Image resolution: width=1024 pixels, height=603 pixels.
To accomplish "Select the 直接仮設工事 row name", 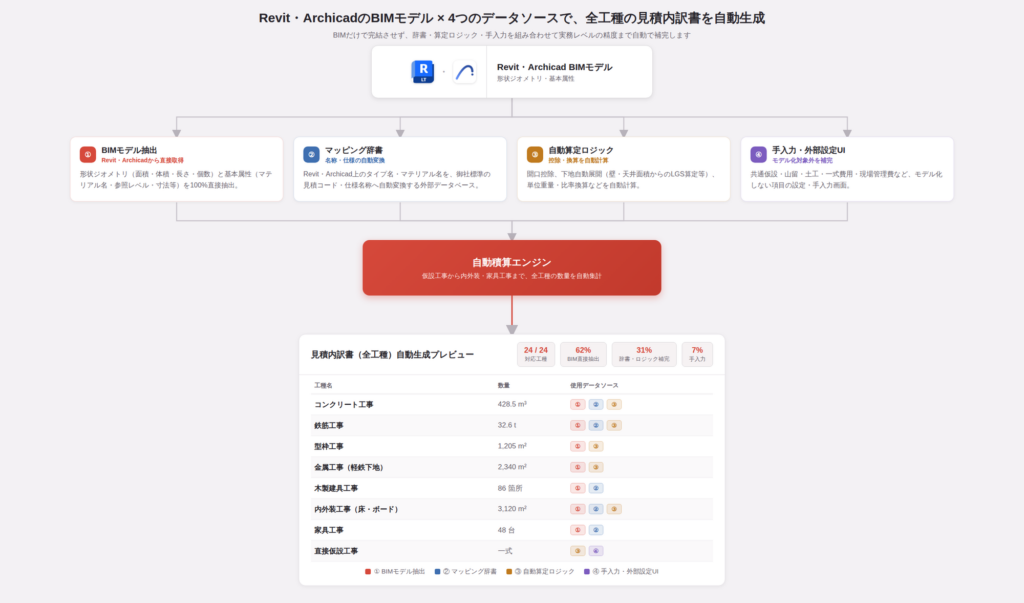I will 336,551.
